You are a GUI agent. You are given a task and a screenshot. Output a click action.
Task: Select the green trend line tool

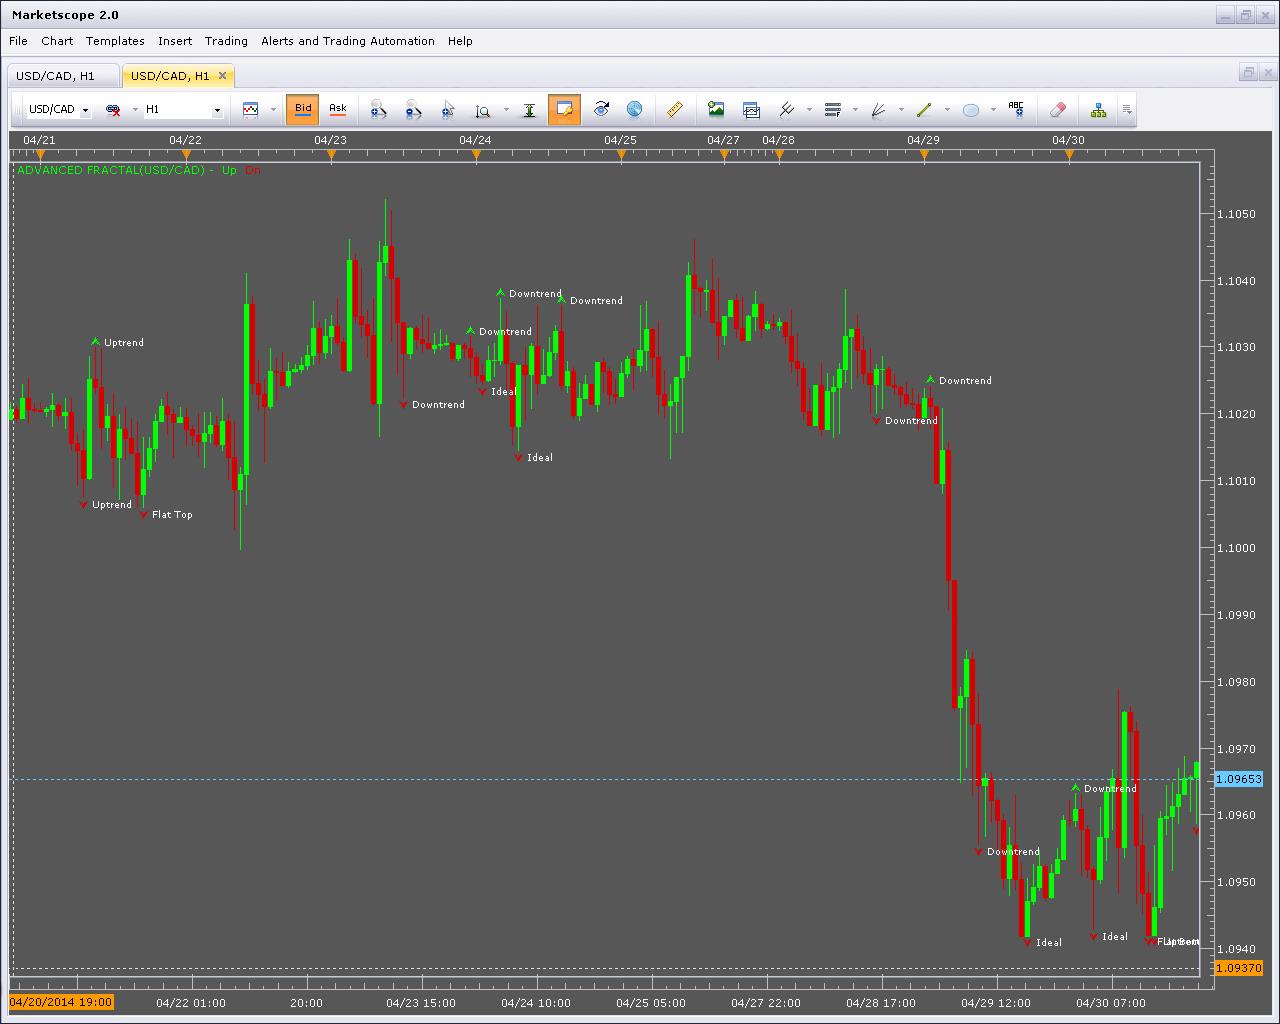tap(924, 110)
